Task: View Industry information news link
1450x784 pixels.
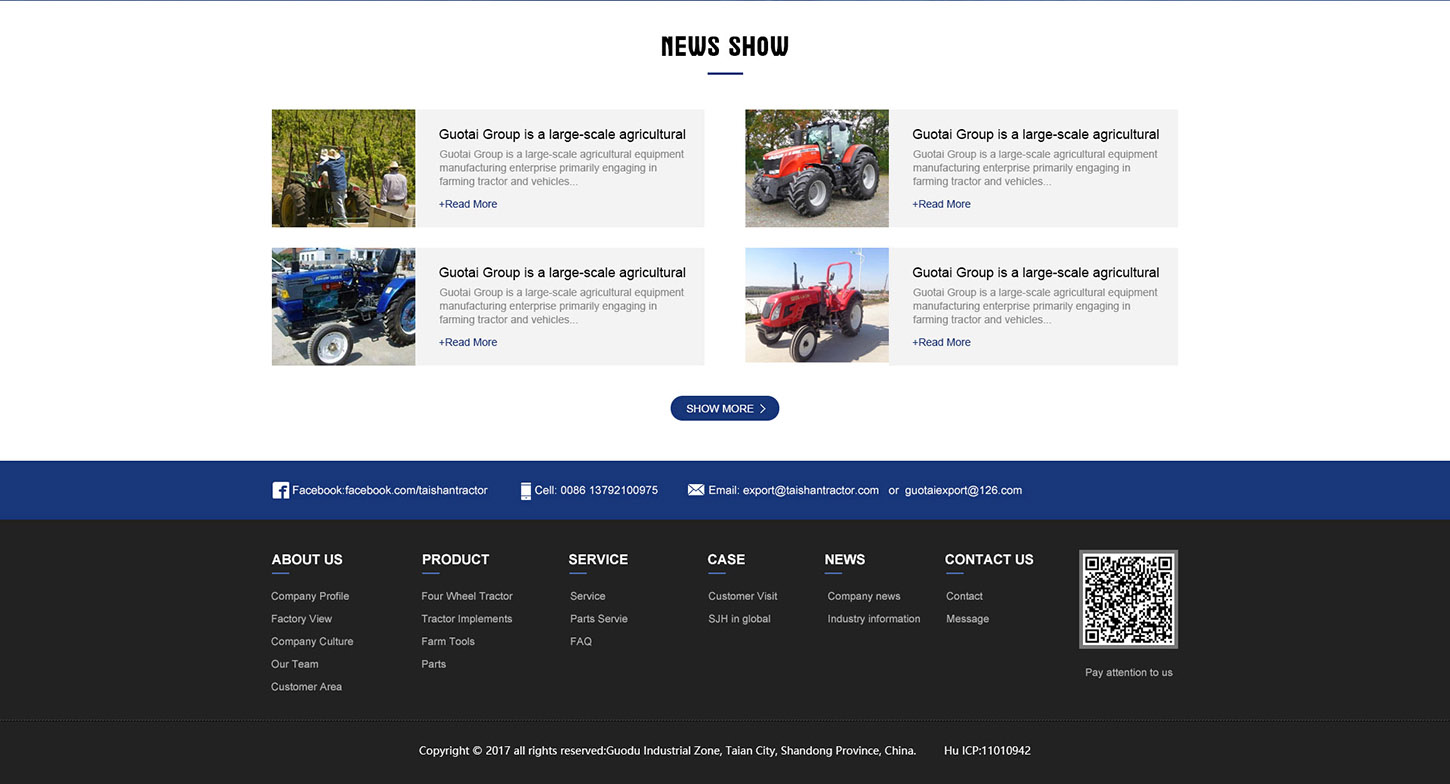Action: (x=873, y=619)
